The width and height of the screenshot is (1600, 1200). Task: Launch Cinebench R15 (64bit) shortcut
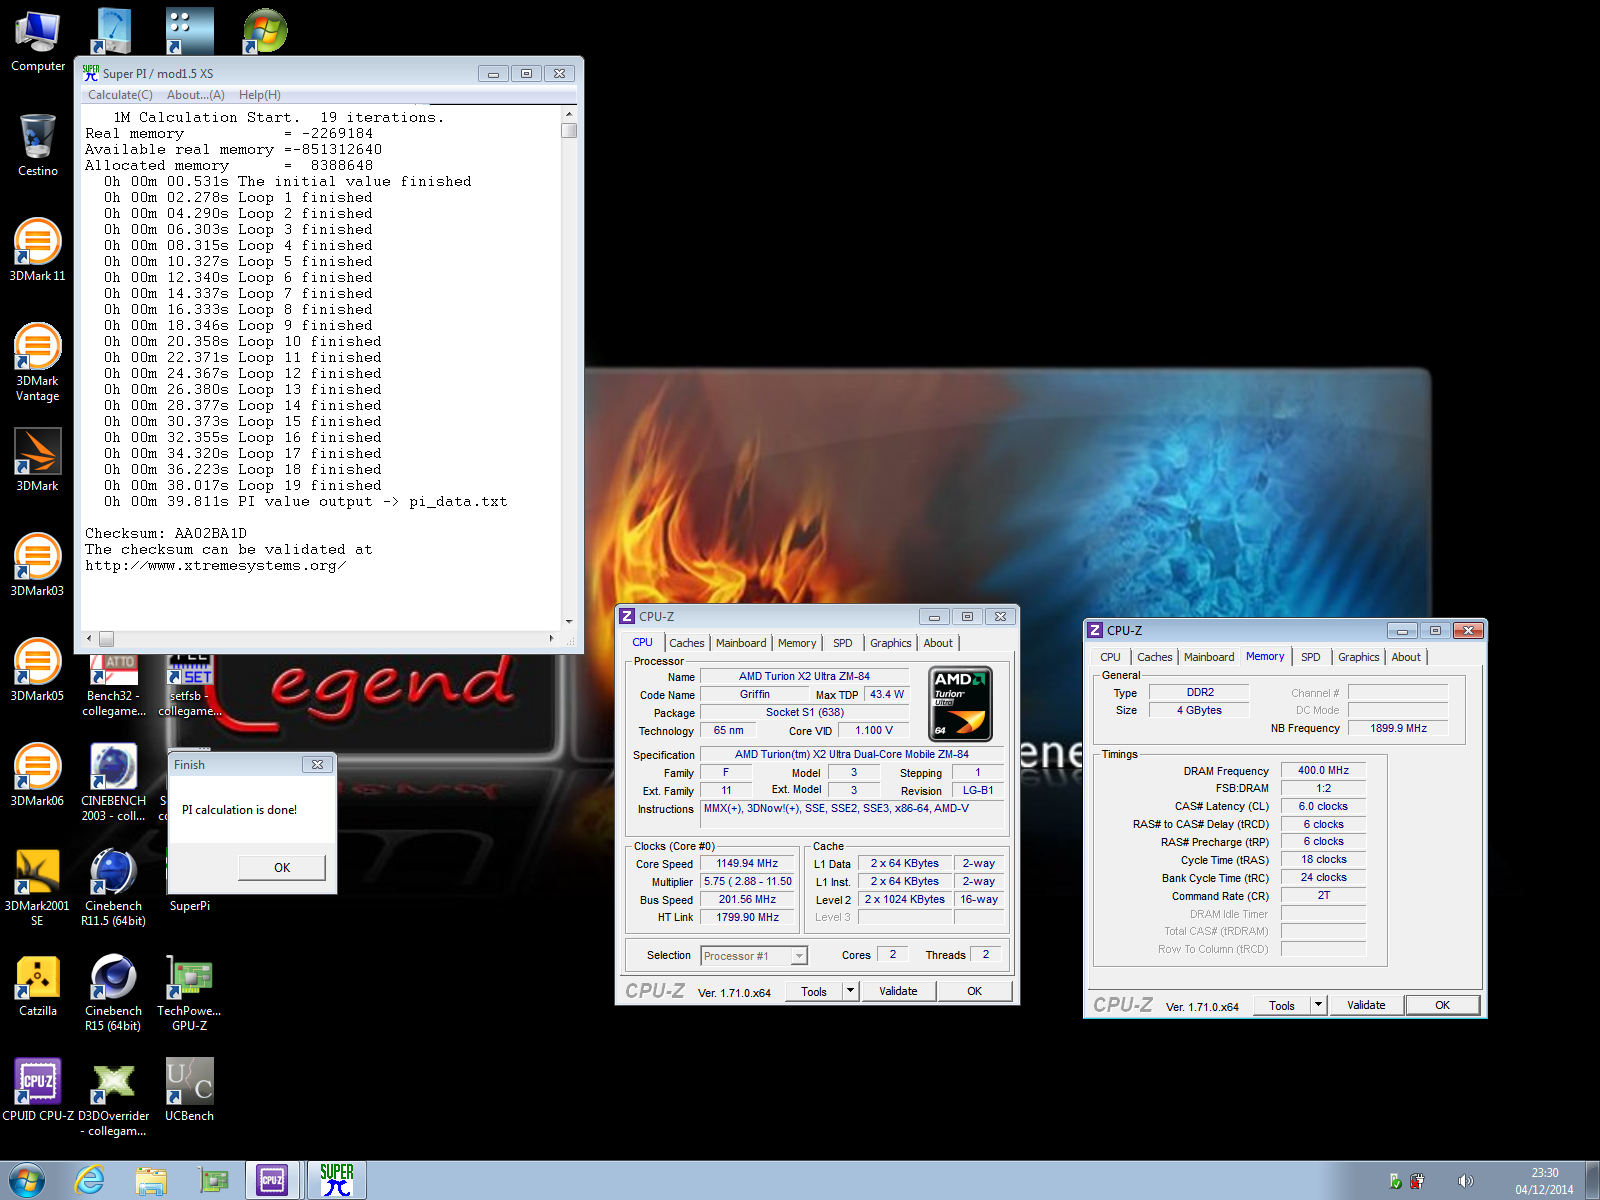point(114,992)
